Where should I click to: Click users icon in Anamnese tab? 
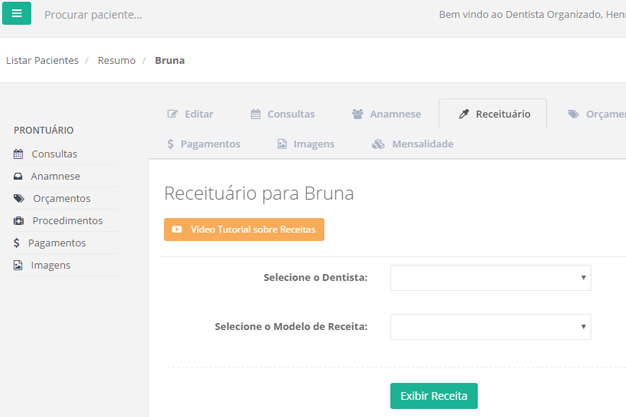point(357,114)
